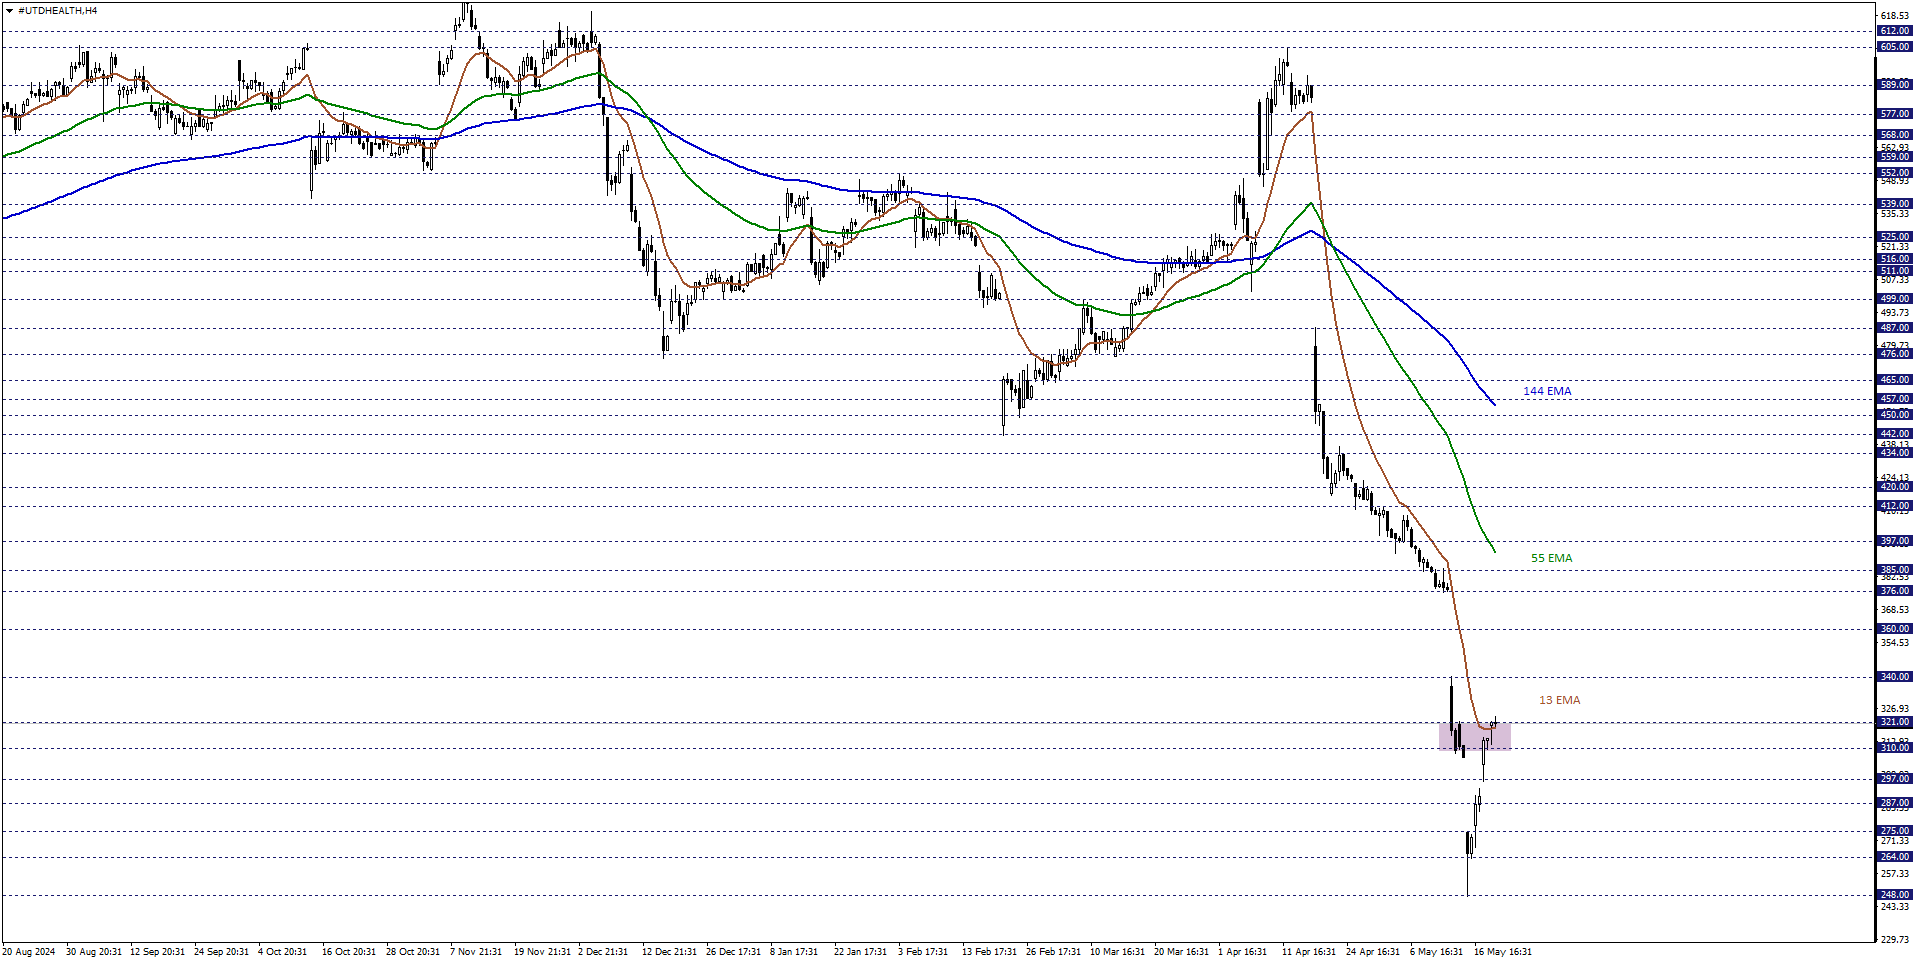Screen dimensions: 1916x963
Task: Click the 2 Dec 21:31 date label
Action: coord(602,952)
